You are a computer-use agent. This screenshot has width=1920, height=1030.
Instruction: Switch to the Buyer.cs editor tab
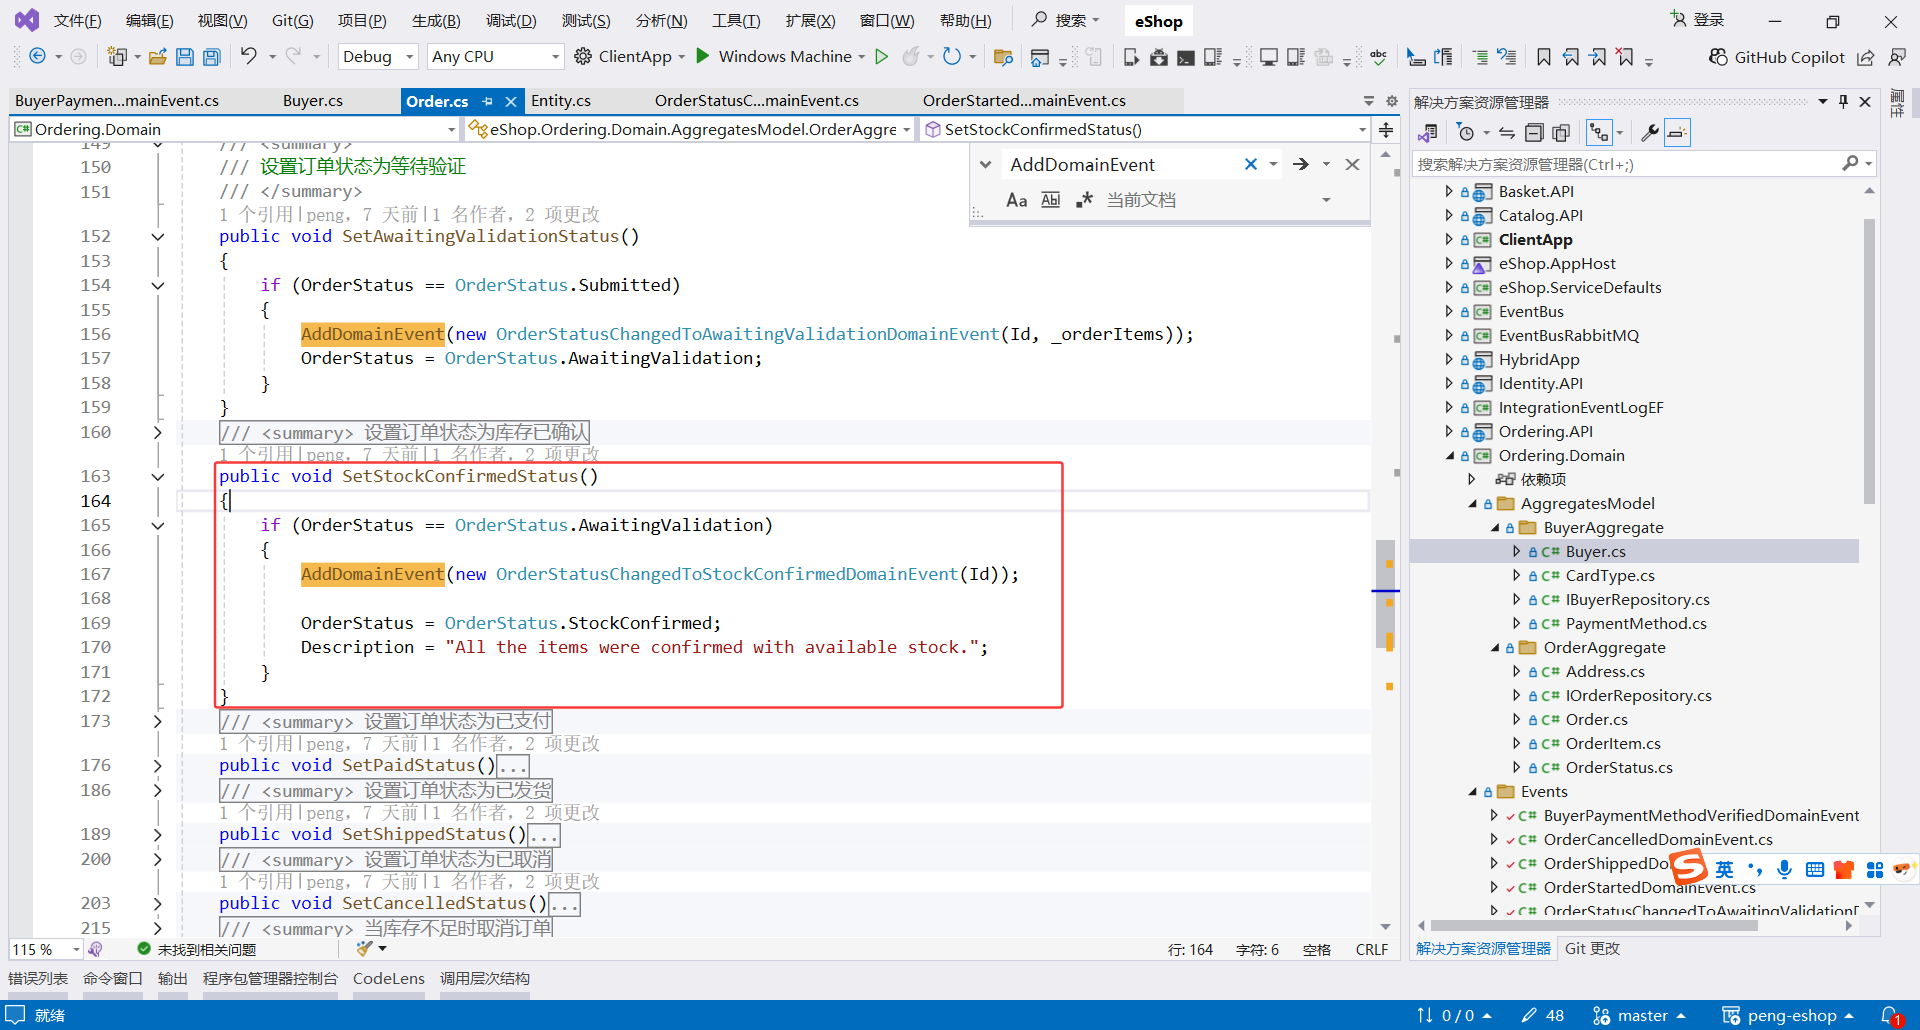(313, 101)
